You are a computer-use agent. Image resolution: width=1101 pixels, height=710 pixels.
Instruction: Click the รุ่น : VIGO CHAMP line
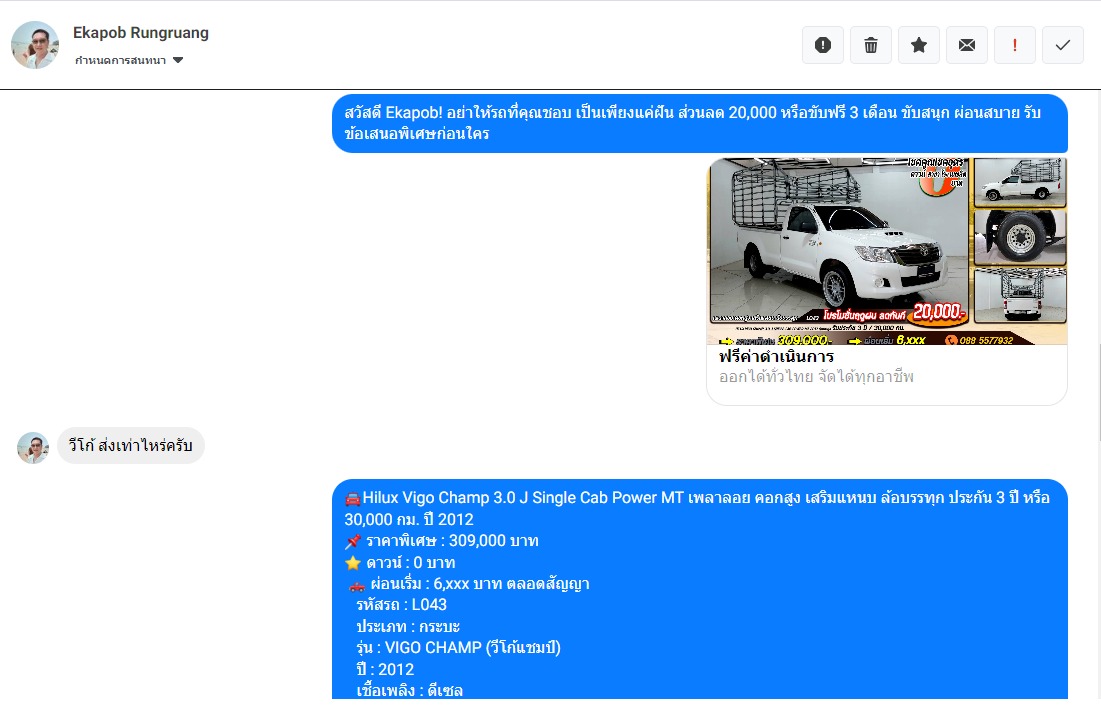[x=459, y=647]
